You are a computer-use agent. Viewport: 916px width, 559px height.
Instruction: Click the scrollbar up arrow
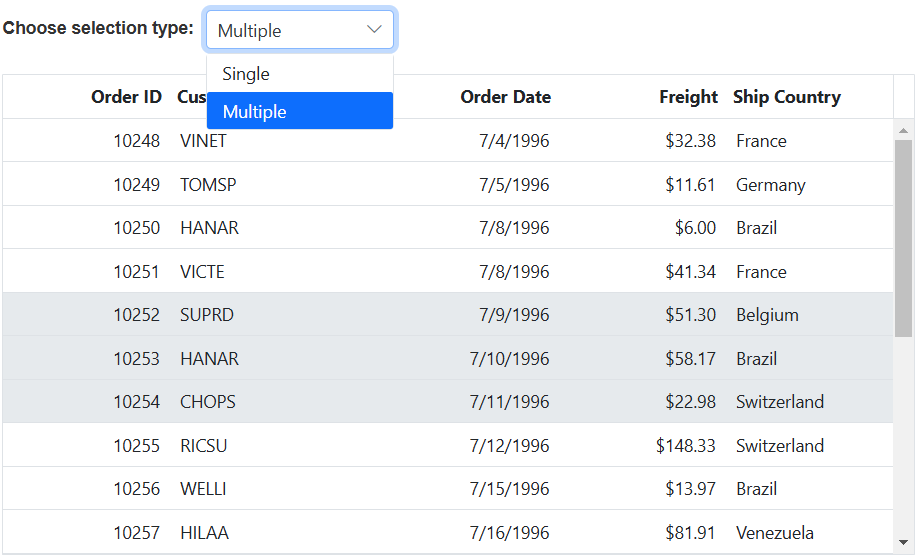tap(903, 128)
